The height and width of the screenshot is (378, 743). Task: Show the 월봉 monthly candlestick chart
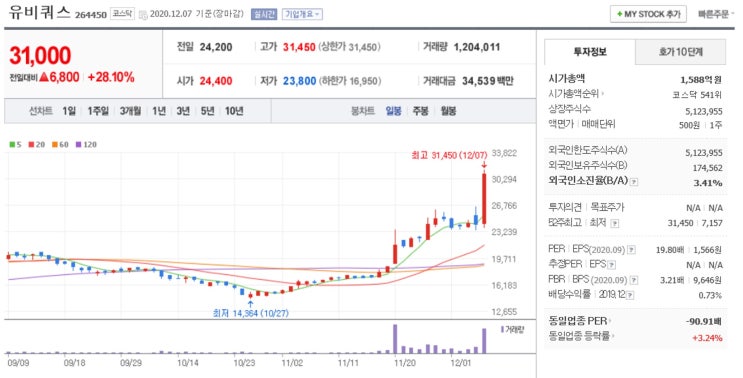tap(448, 111)
